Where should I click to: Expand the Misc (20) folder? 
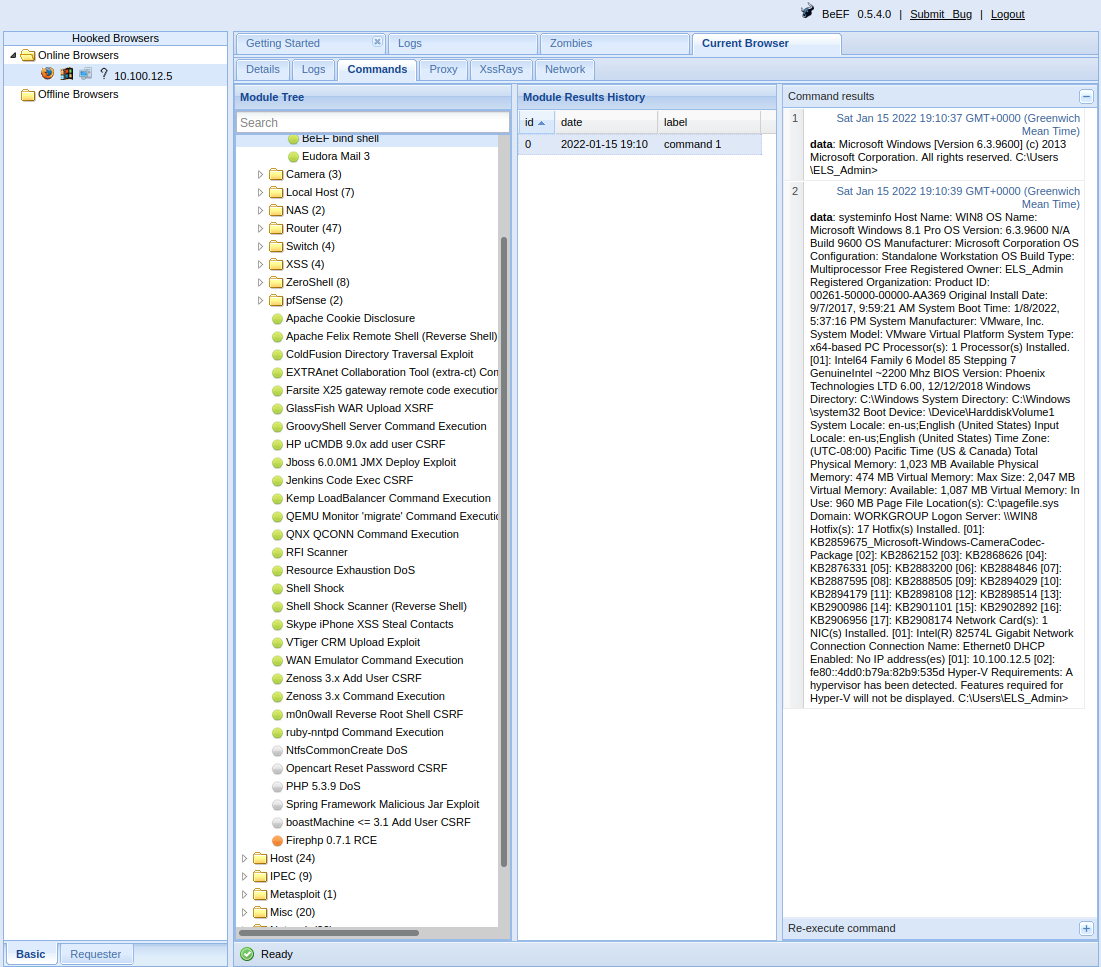pyautogui.click(x=244, y=912)
